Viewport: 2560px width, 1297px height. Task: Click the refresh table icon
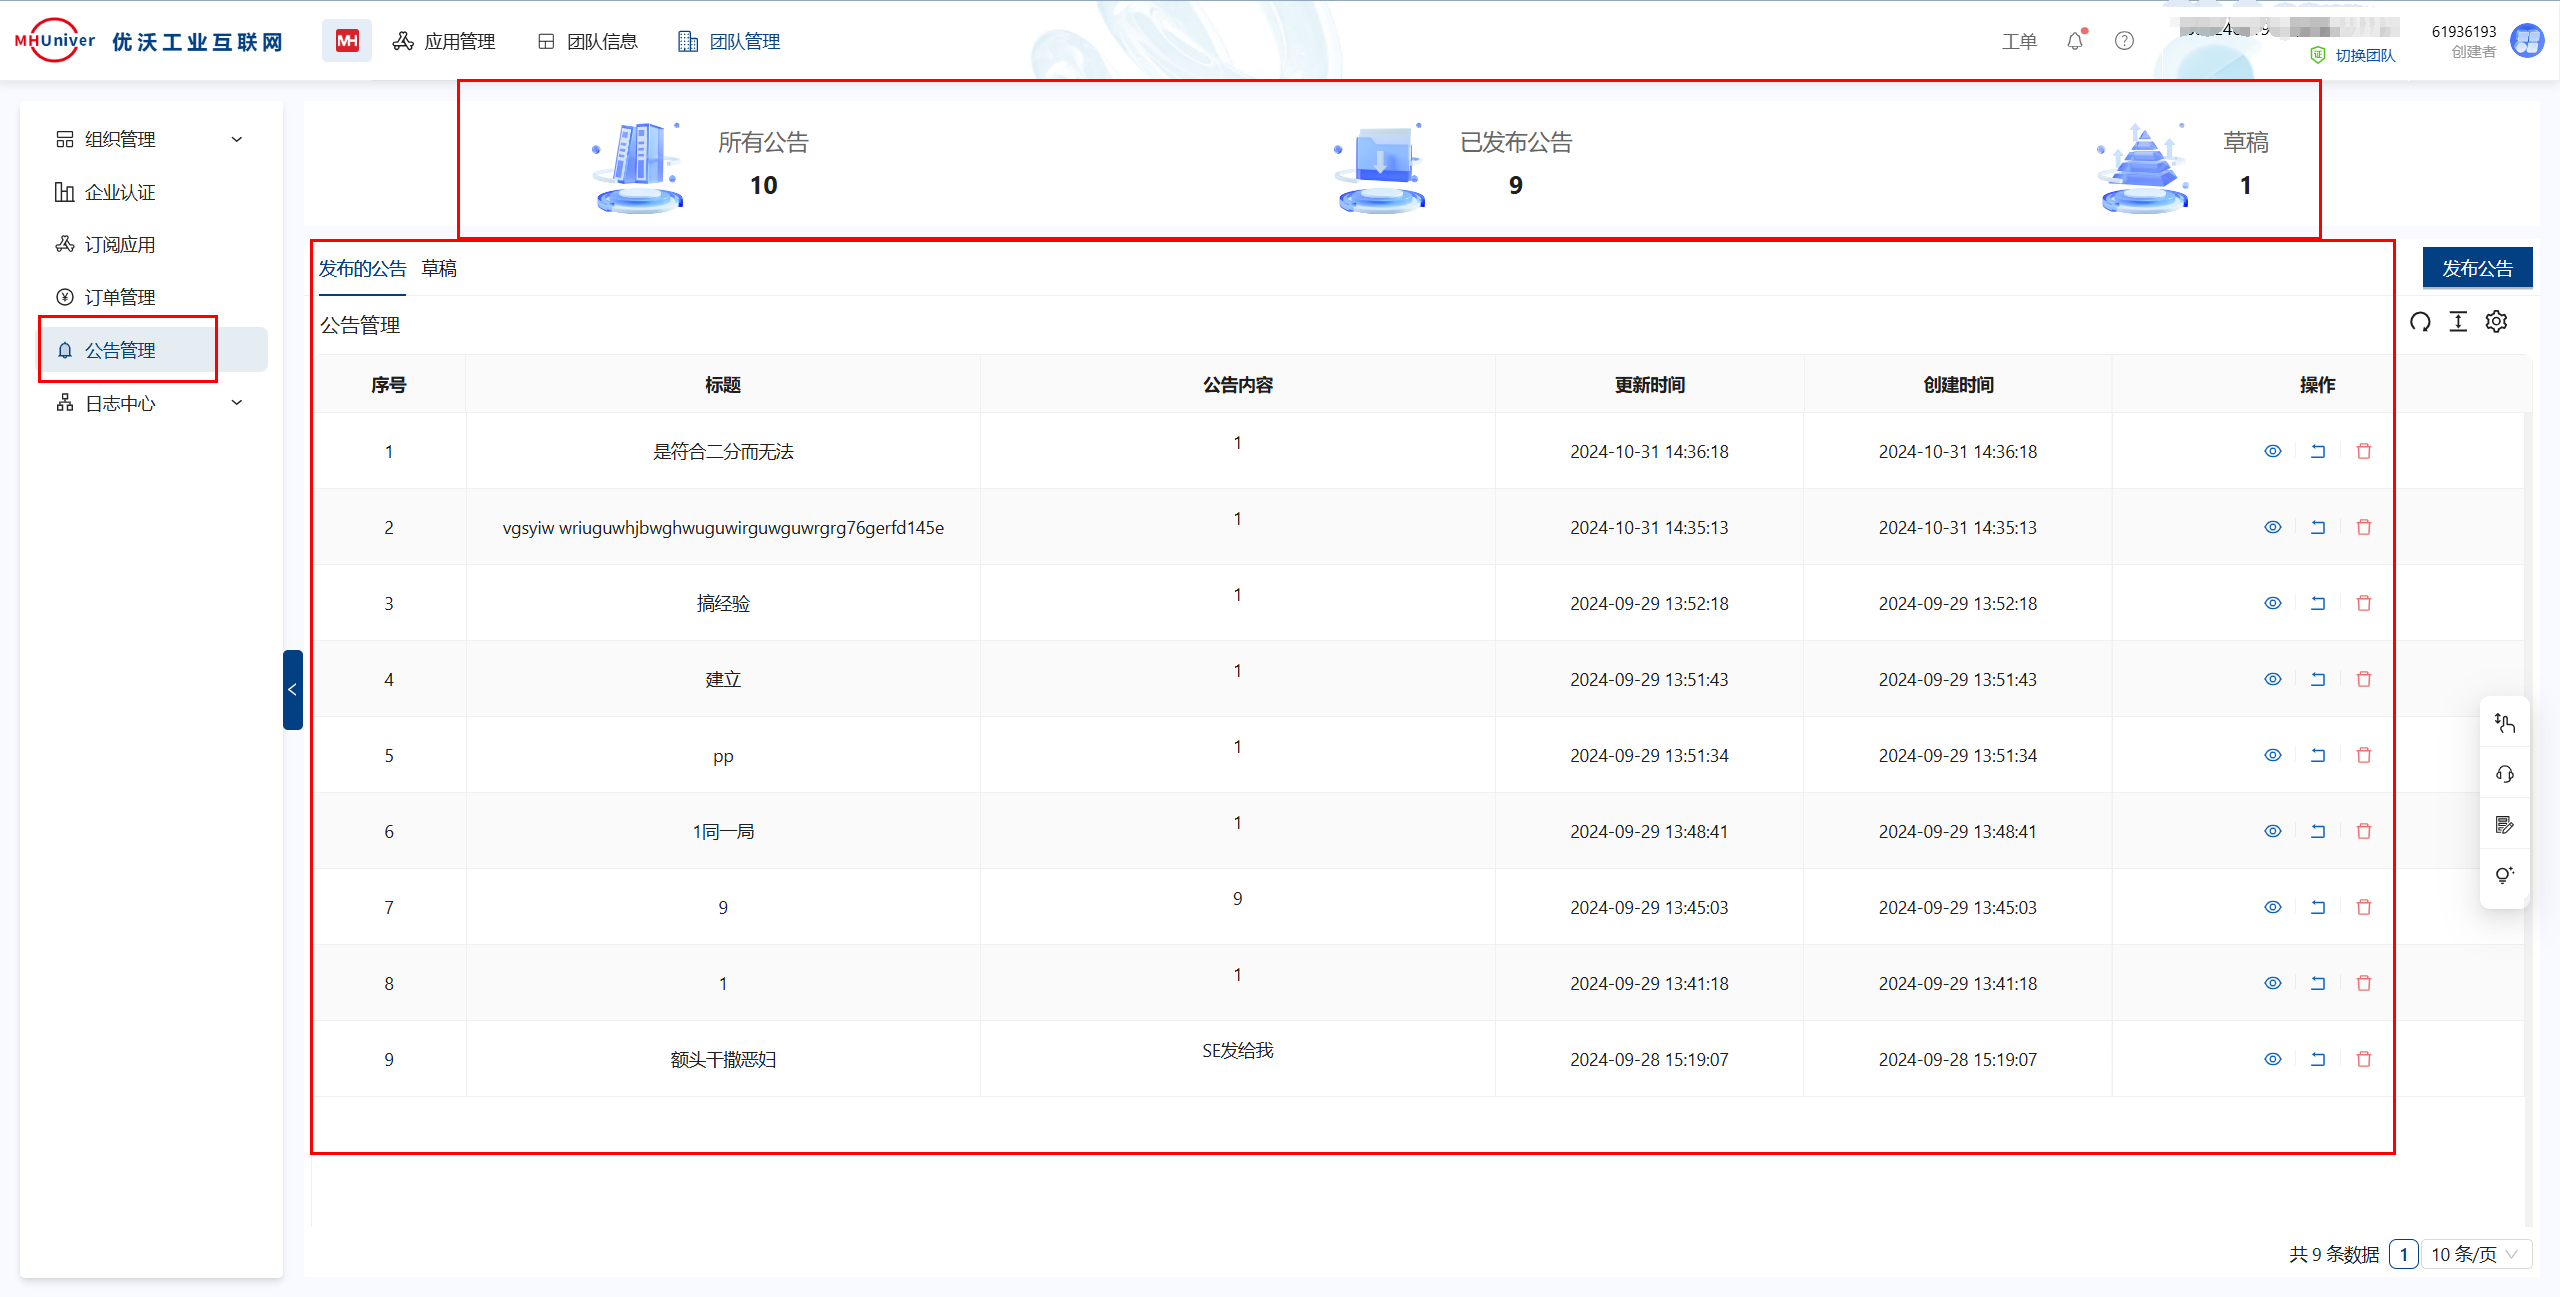point(2420,322)
